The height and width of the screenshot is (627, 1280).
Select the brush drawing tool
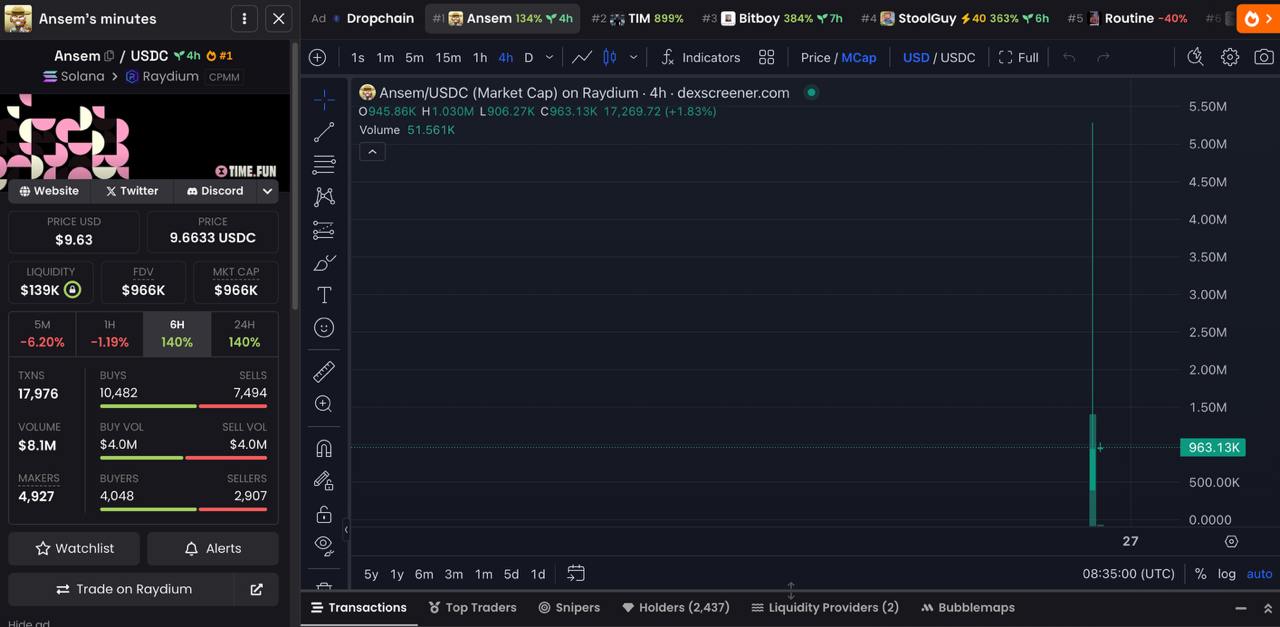[x=324, y=263]
